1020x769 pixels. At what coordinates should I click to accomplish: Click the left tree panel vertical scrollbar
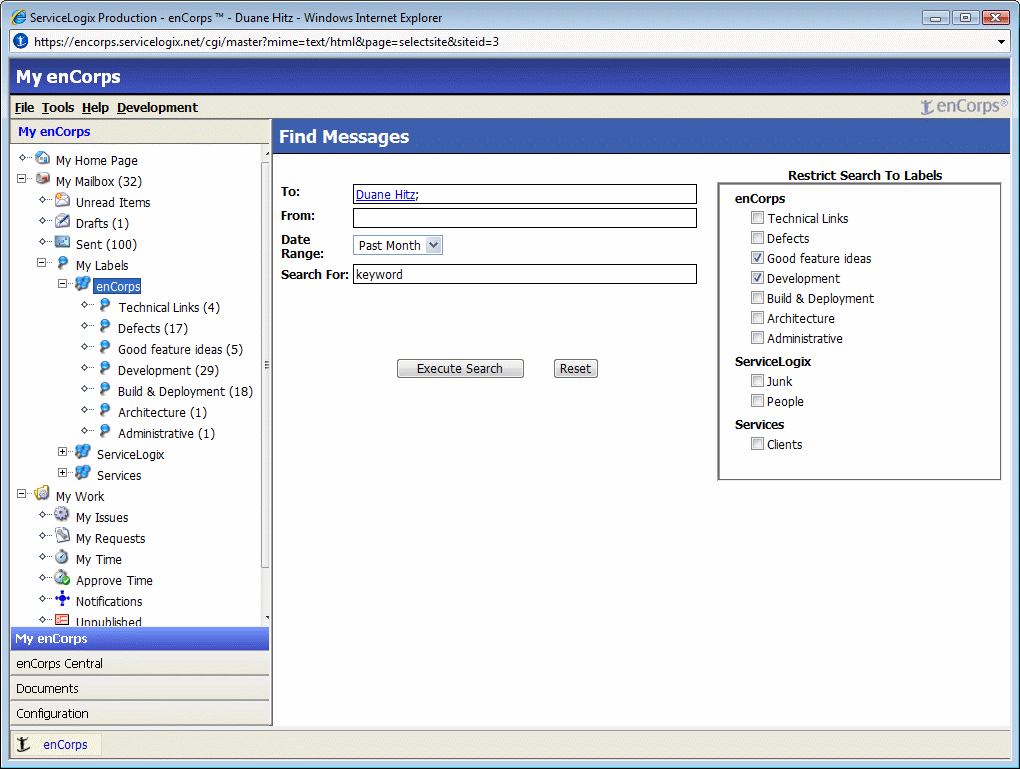[265, 364]
